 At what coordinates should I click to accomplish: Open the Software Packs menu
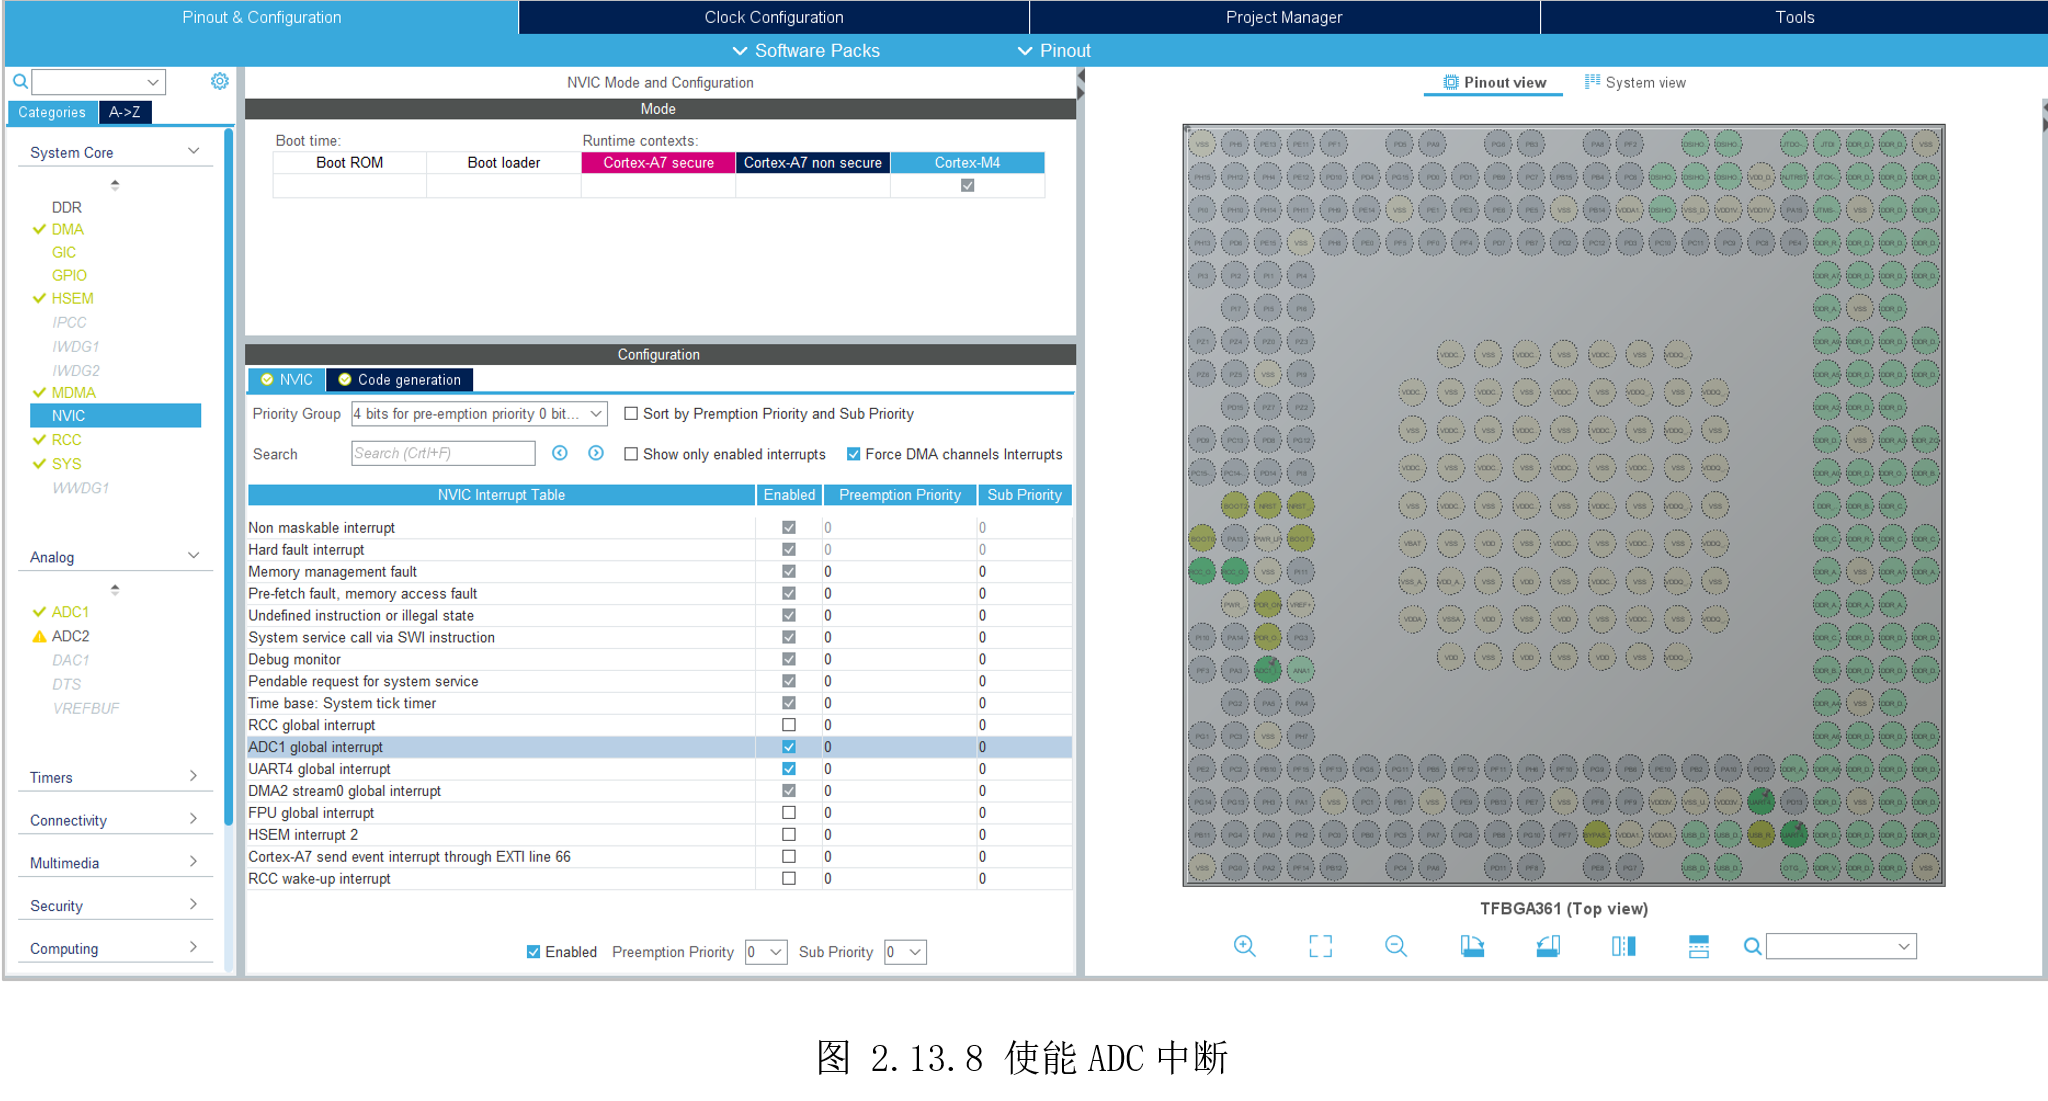[x=806, y=51]
